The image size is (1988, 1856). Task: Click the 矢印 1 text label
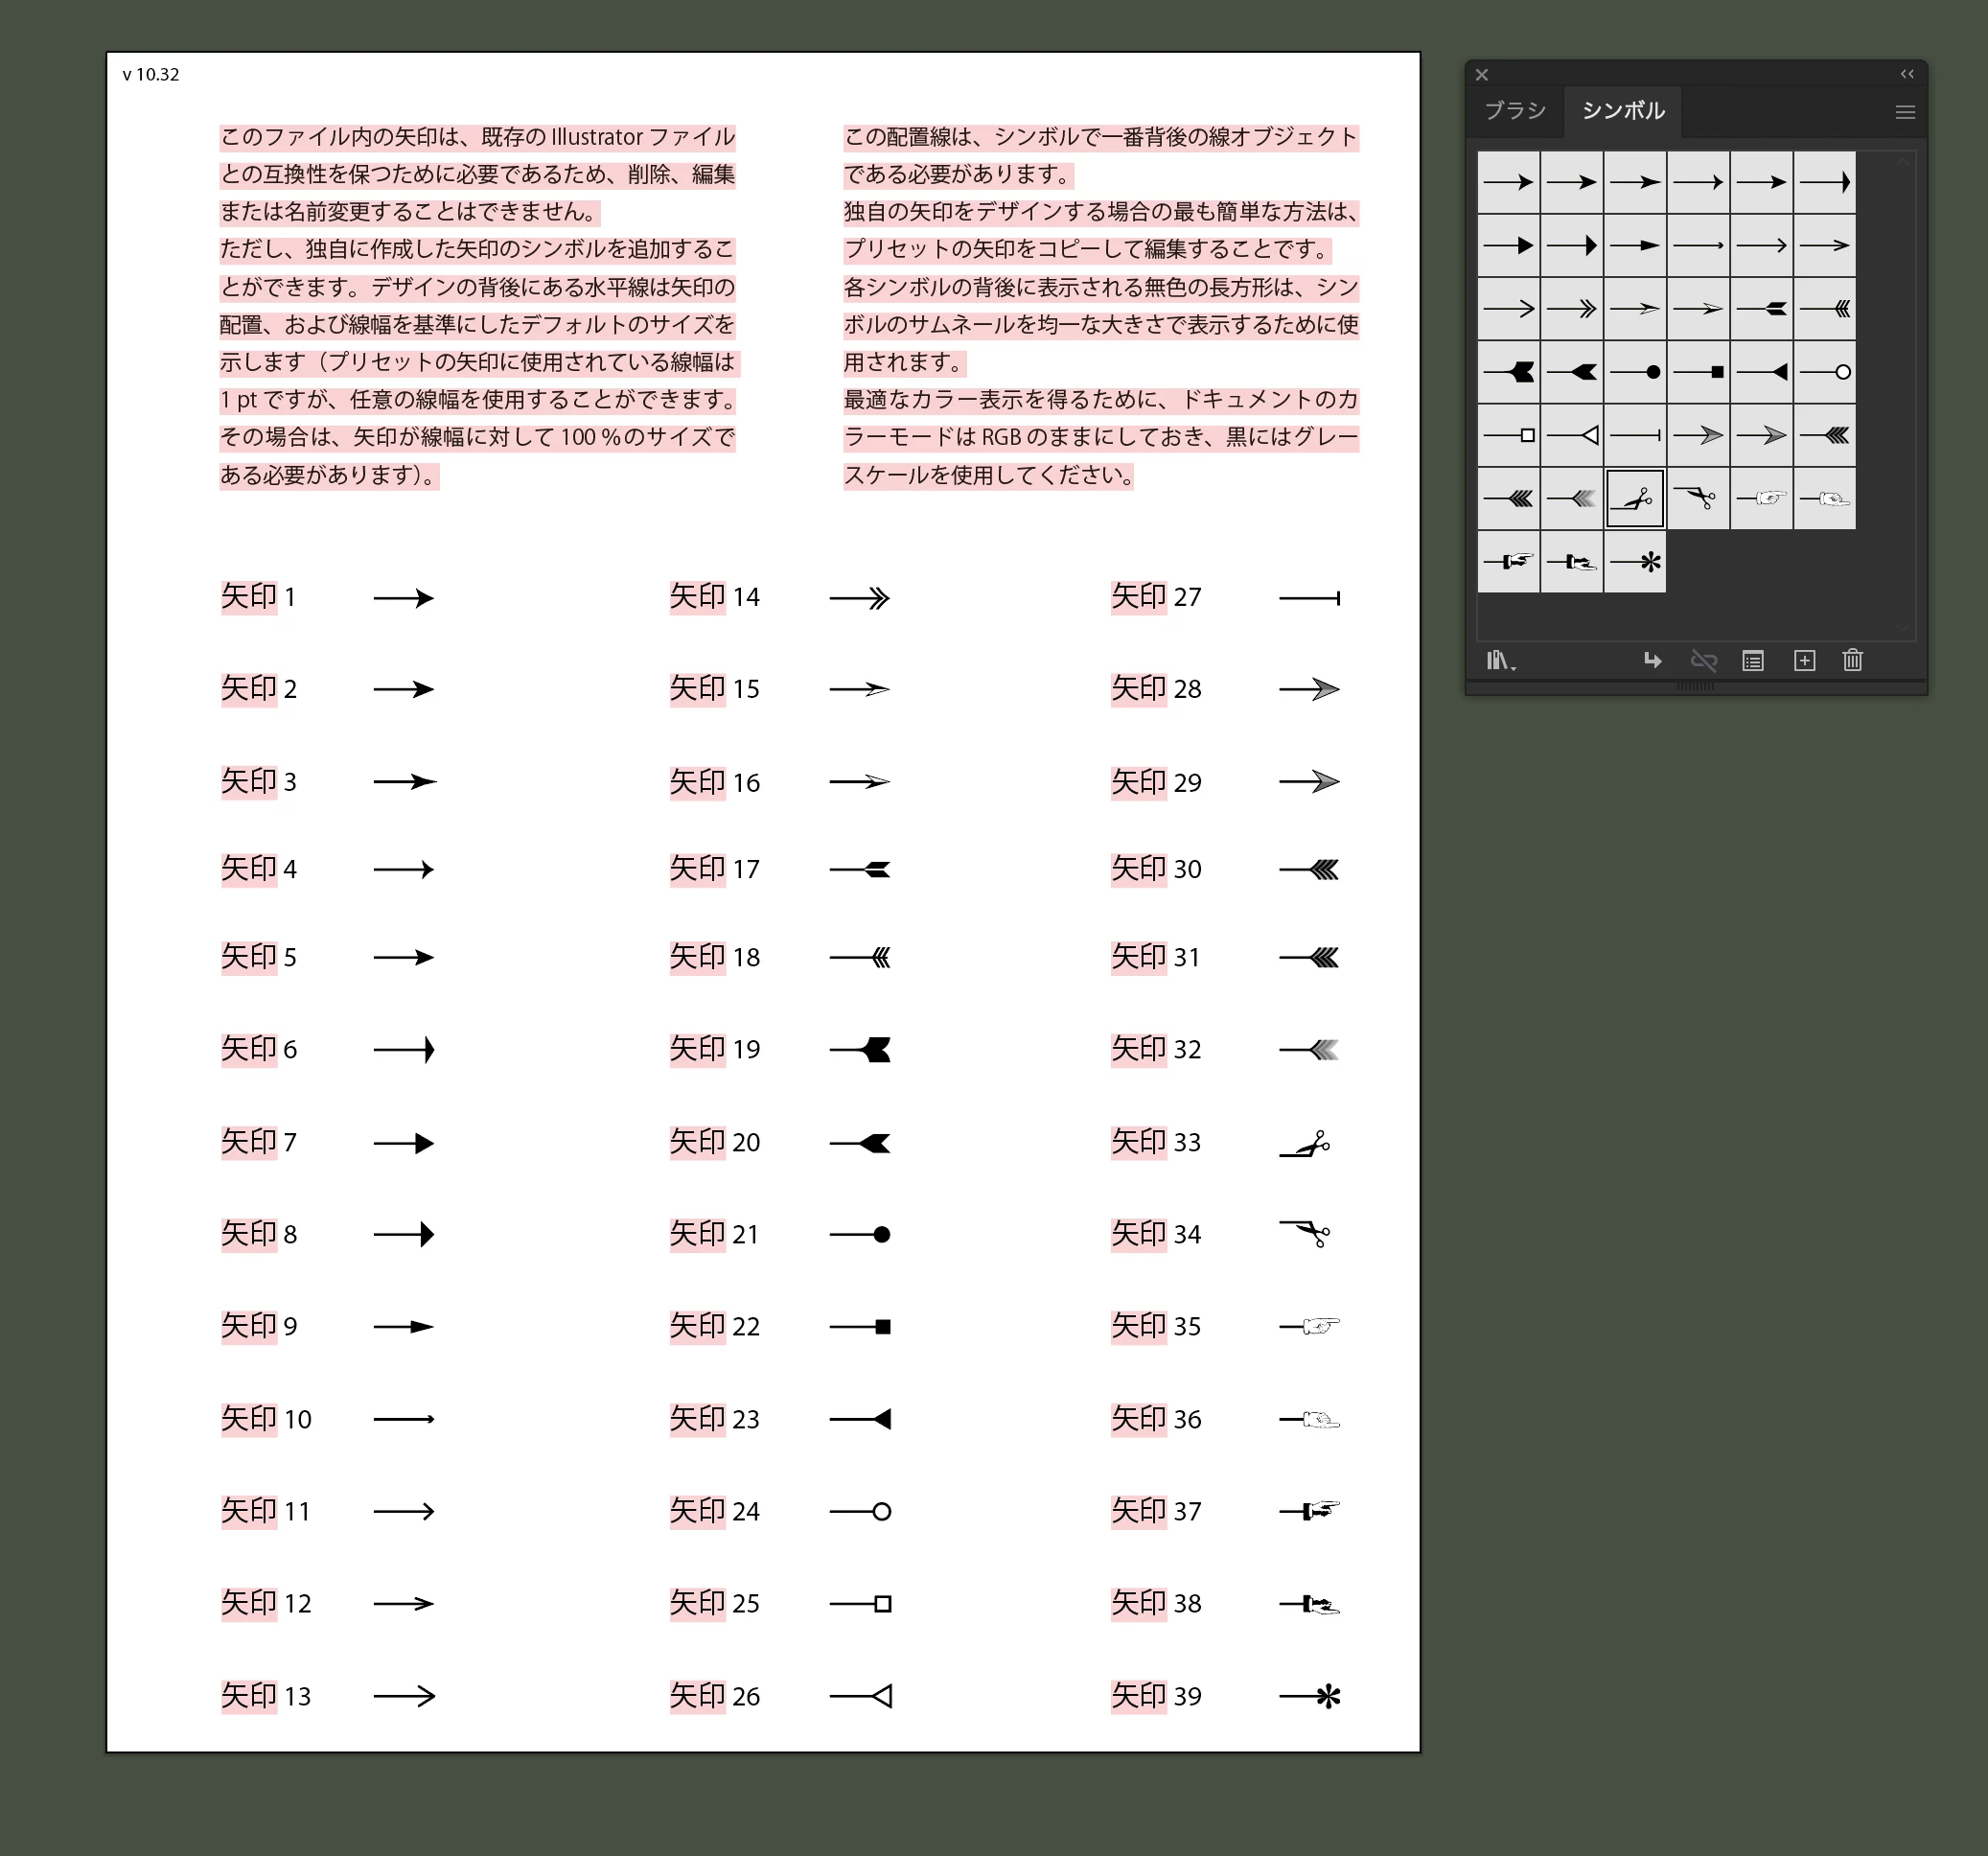coord(258,597)
